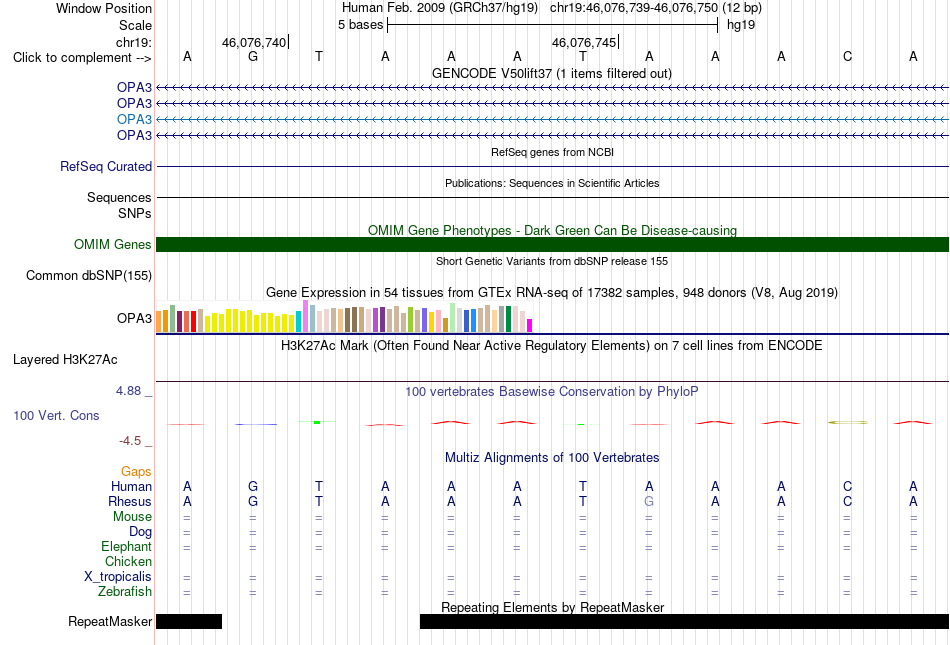Click 'Click to complement -->' to complement bases
Image resolution: width=950 pixels, height=645 pixels.
pos(82,58)
